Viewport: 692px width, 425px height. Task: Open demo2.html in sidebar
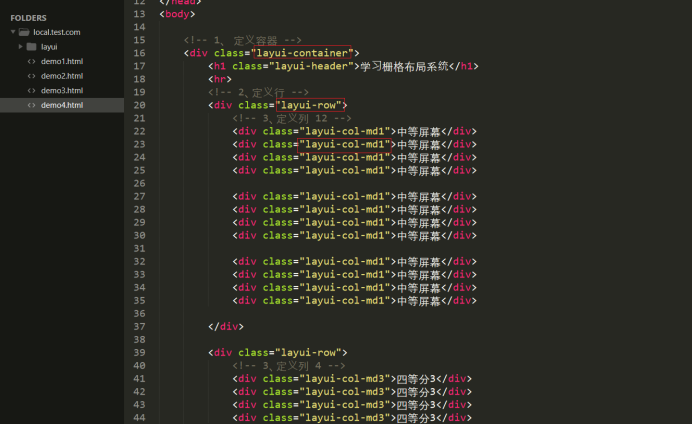(62, 76)
